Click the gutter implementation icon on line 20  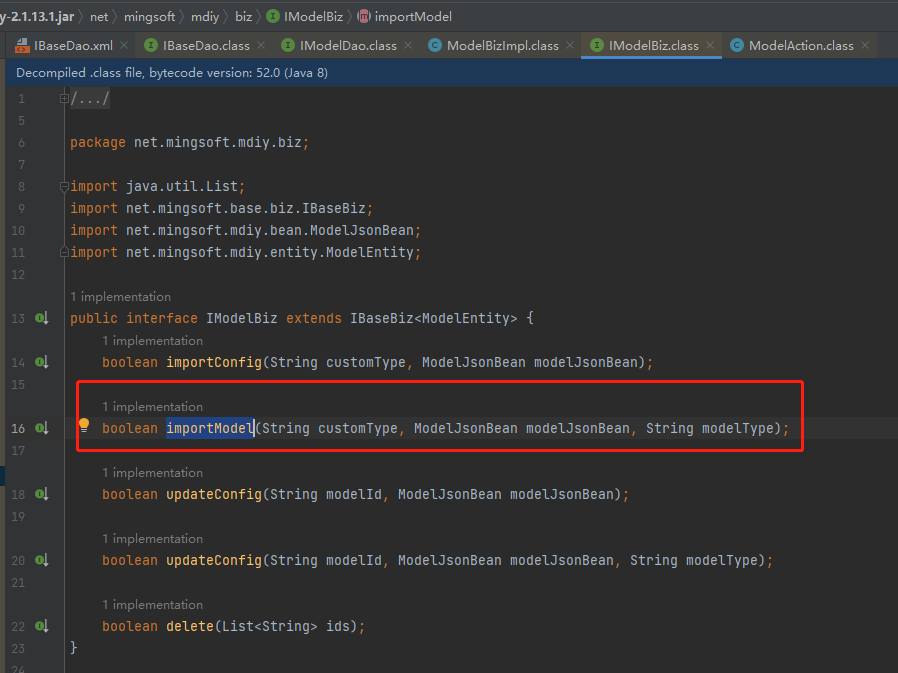[x=41, y=560]
